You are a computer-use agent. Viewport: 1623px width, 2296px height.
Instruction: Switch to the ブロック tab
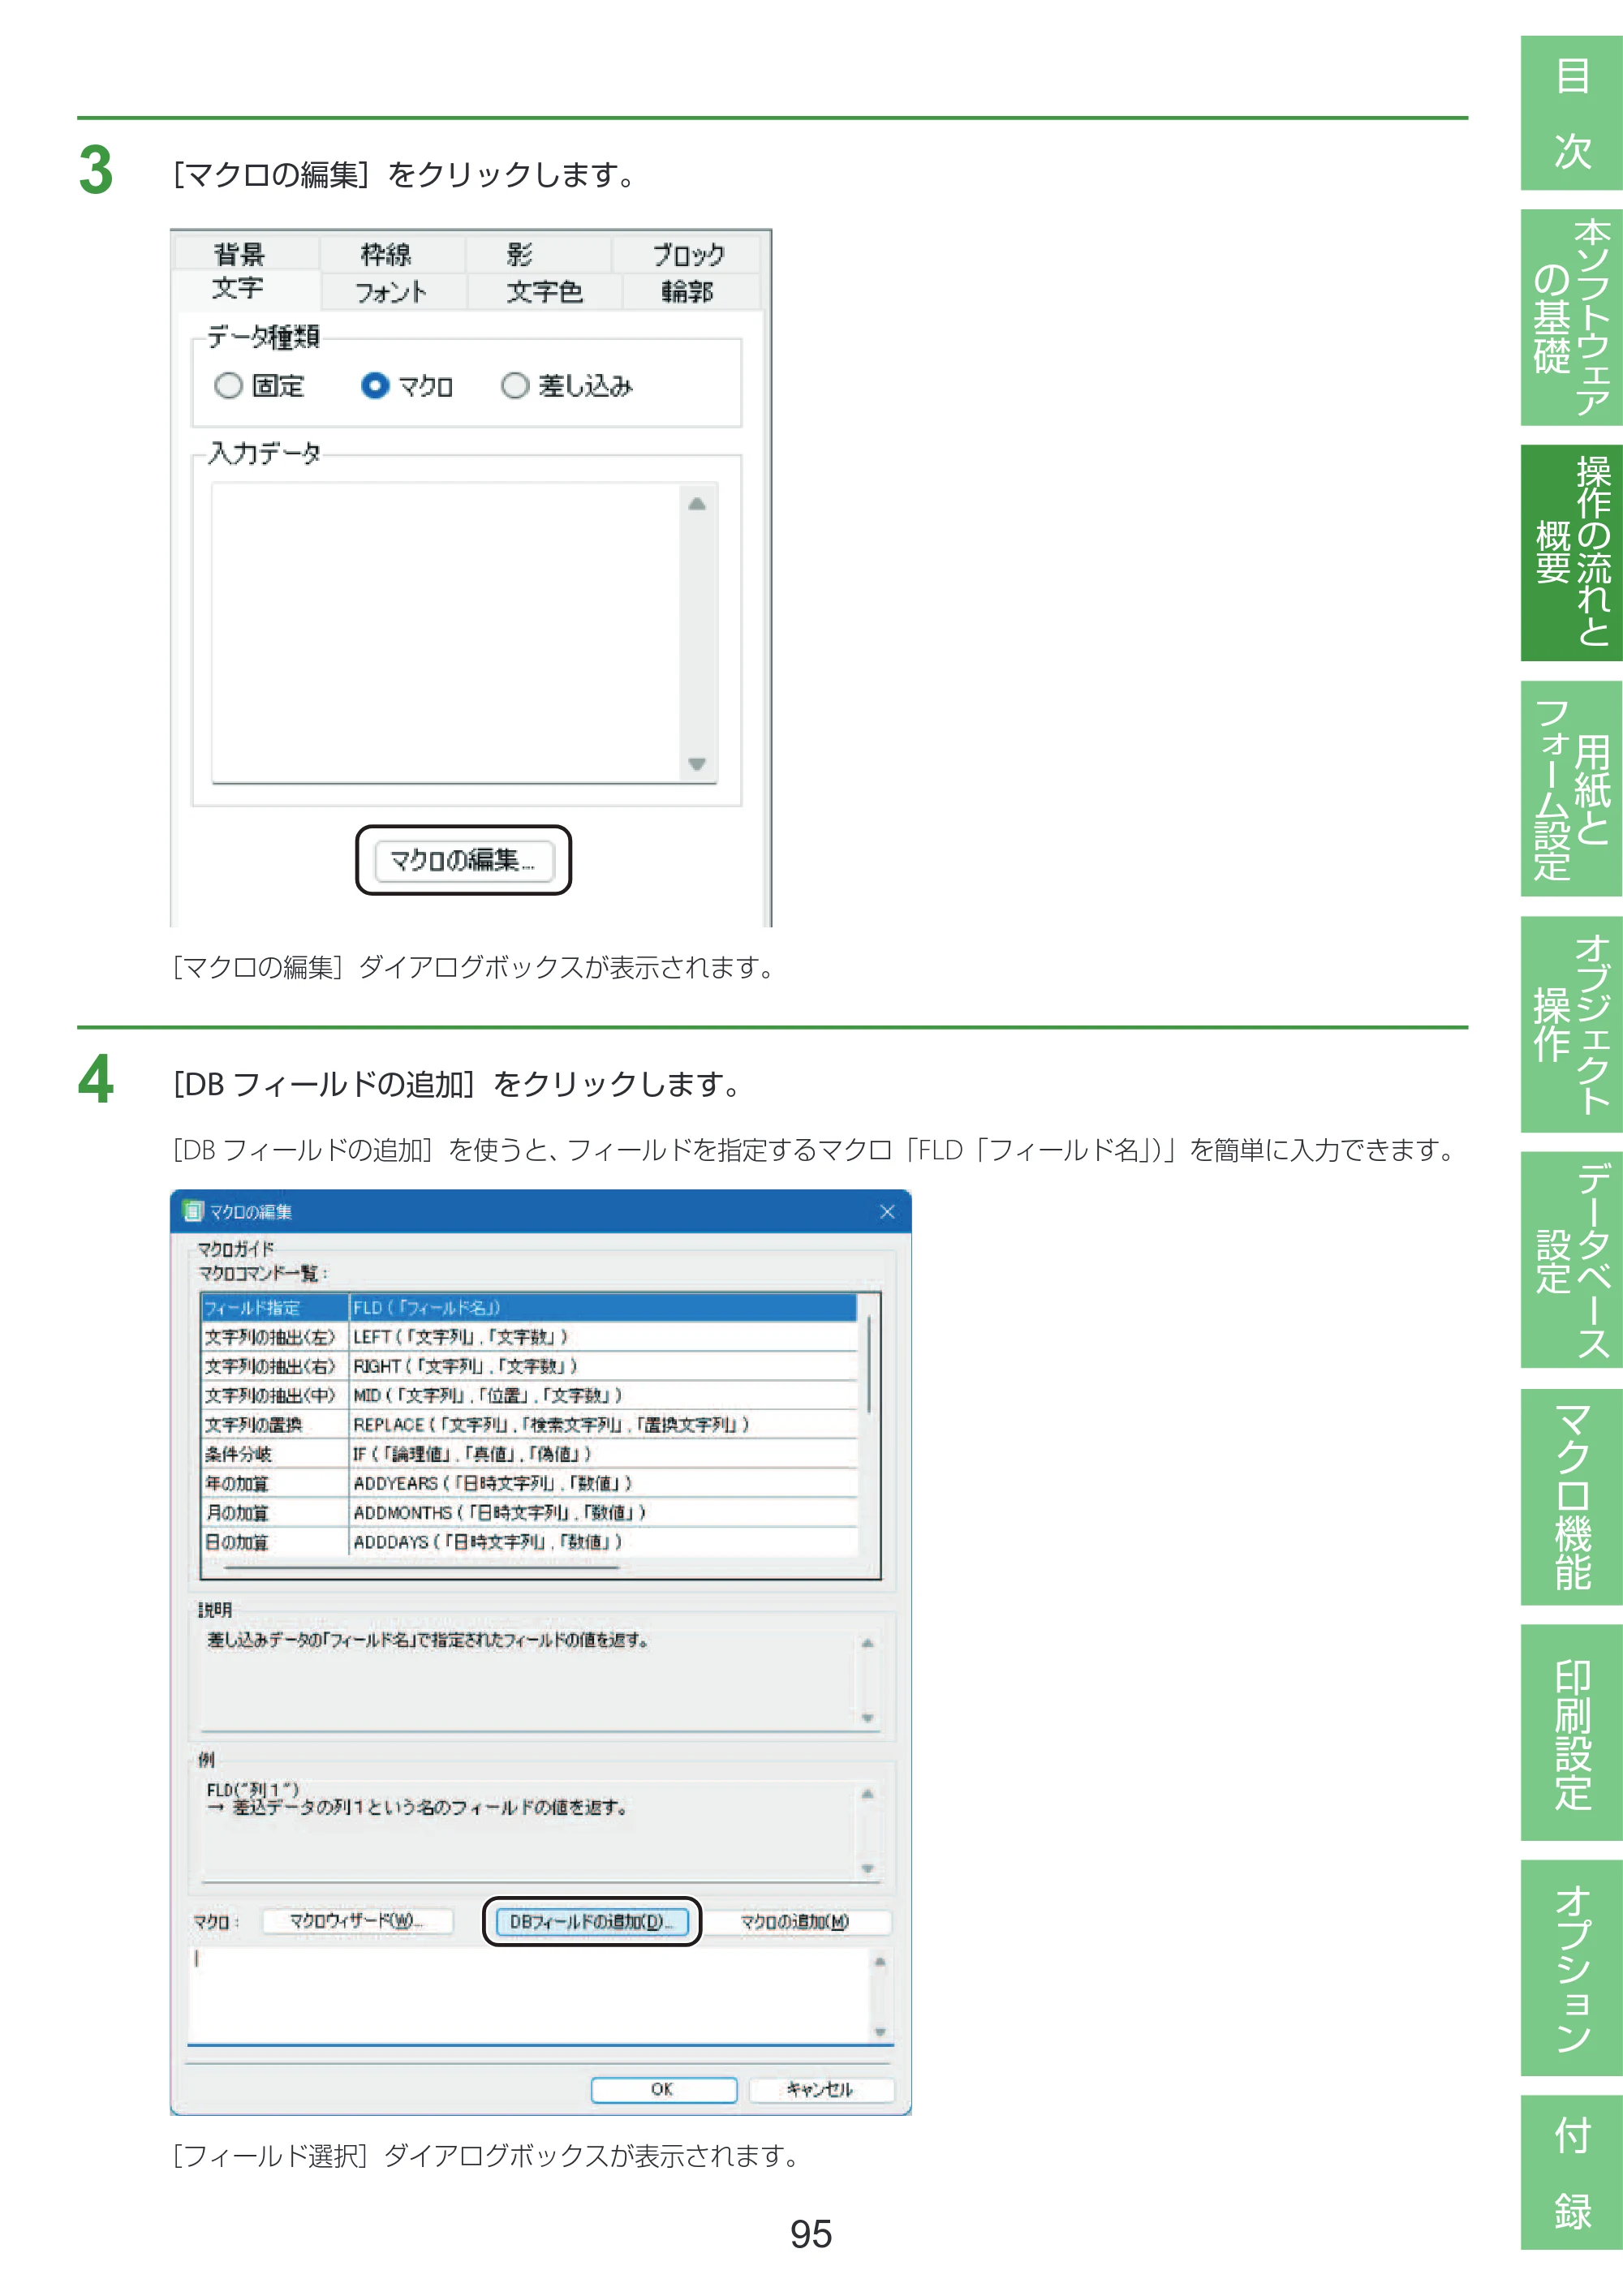point(686,253)
